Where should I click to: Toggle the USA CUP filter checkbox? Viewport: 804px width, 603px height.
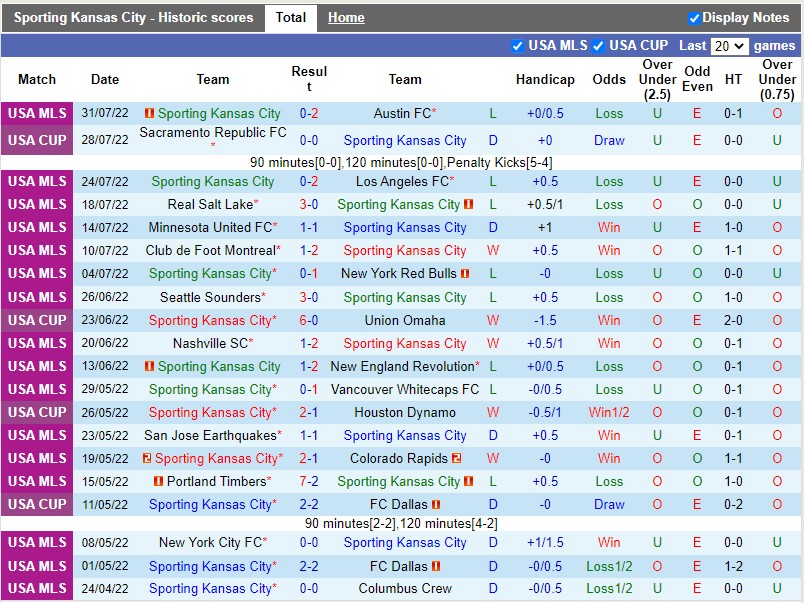[598, 45]
